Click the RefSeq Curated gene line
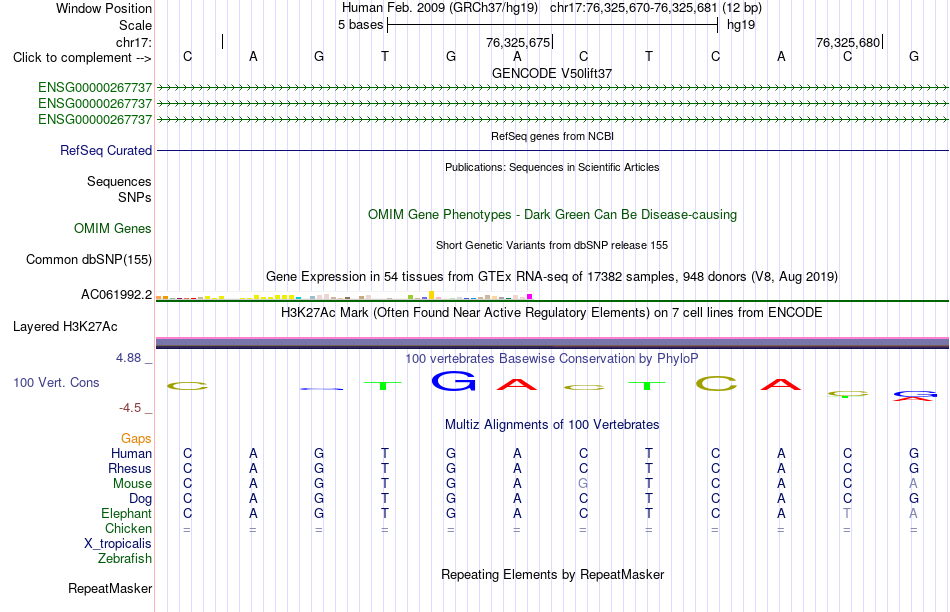 [552, 150]
